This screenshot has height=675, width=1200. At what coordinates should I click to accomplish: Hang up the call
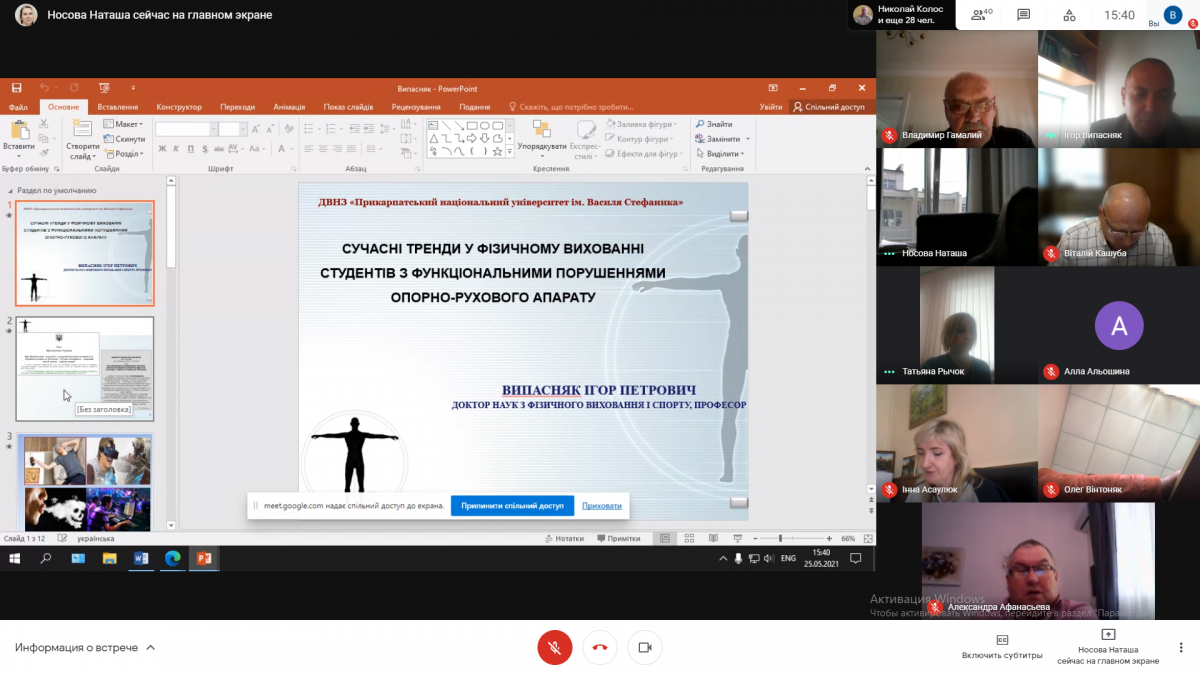600,648
